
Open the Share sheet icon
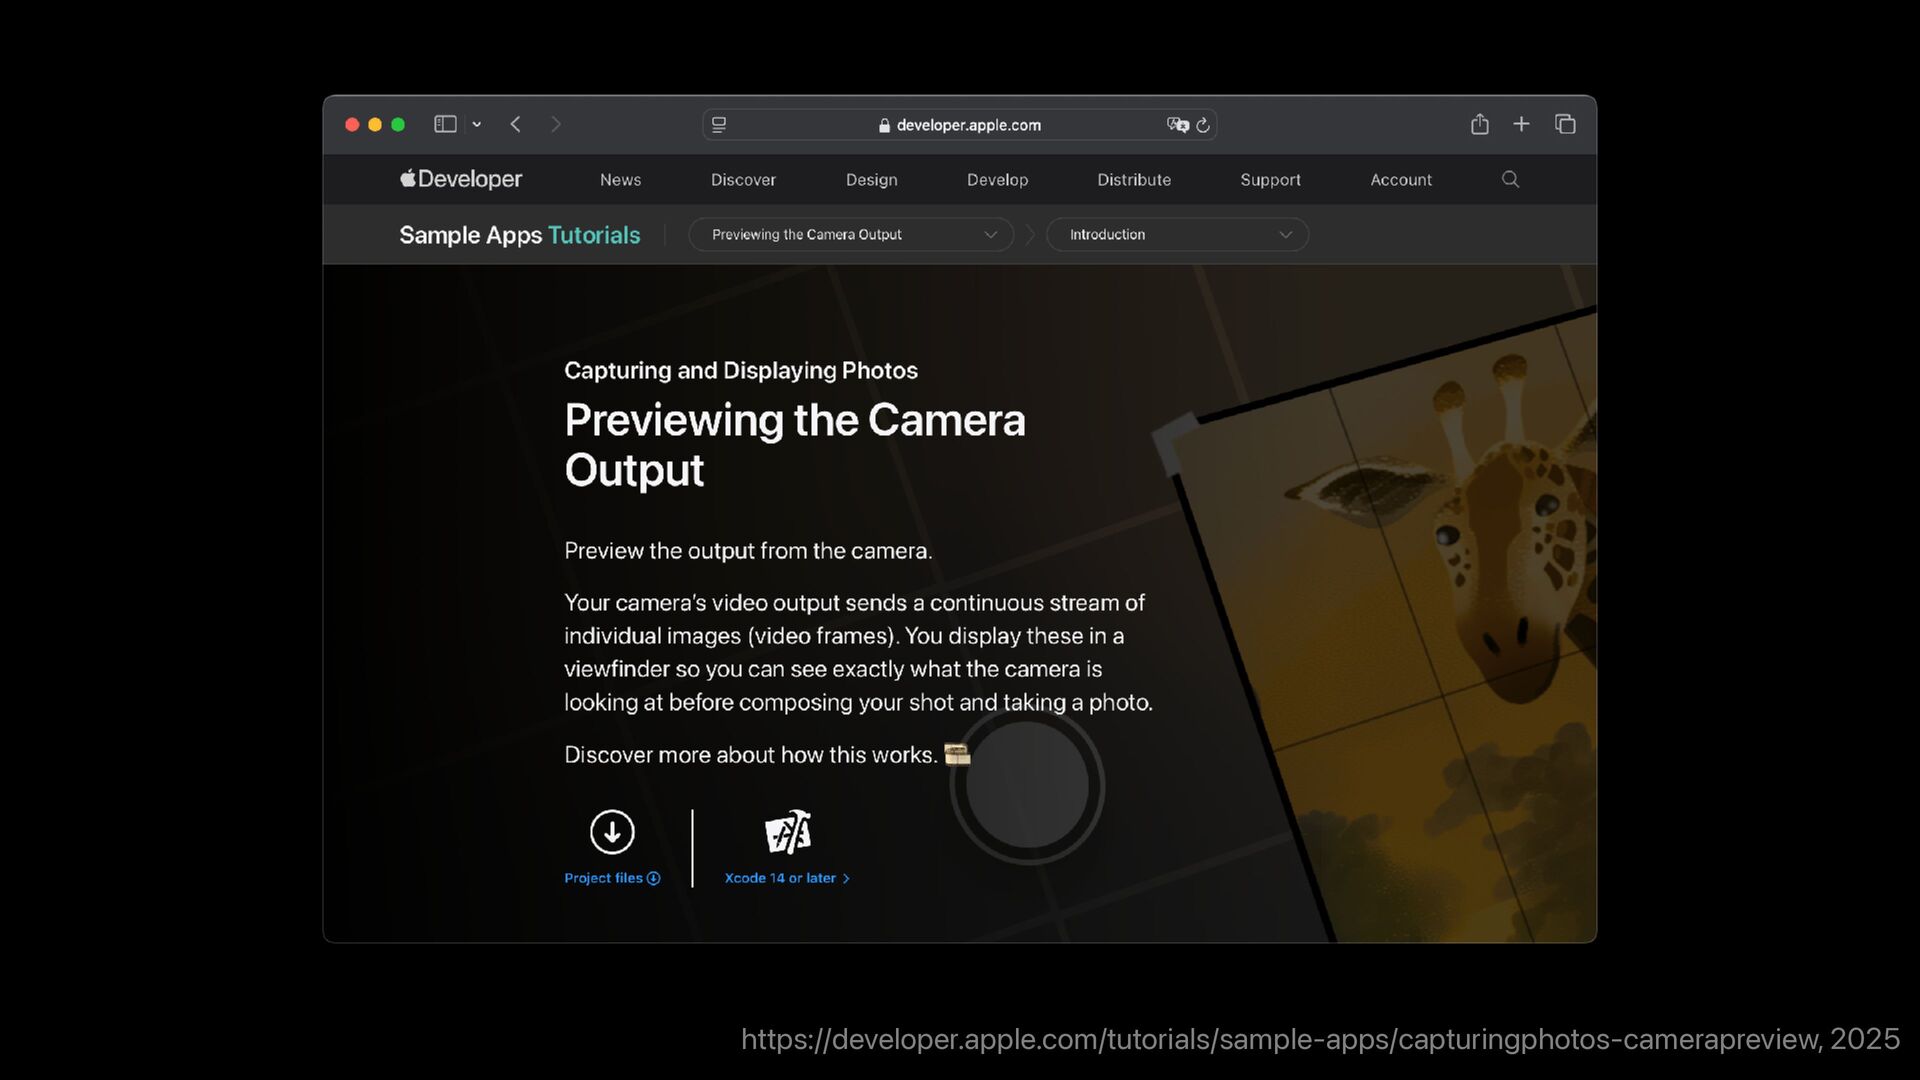(1480, 124)
